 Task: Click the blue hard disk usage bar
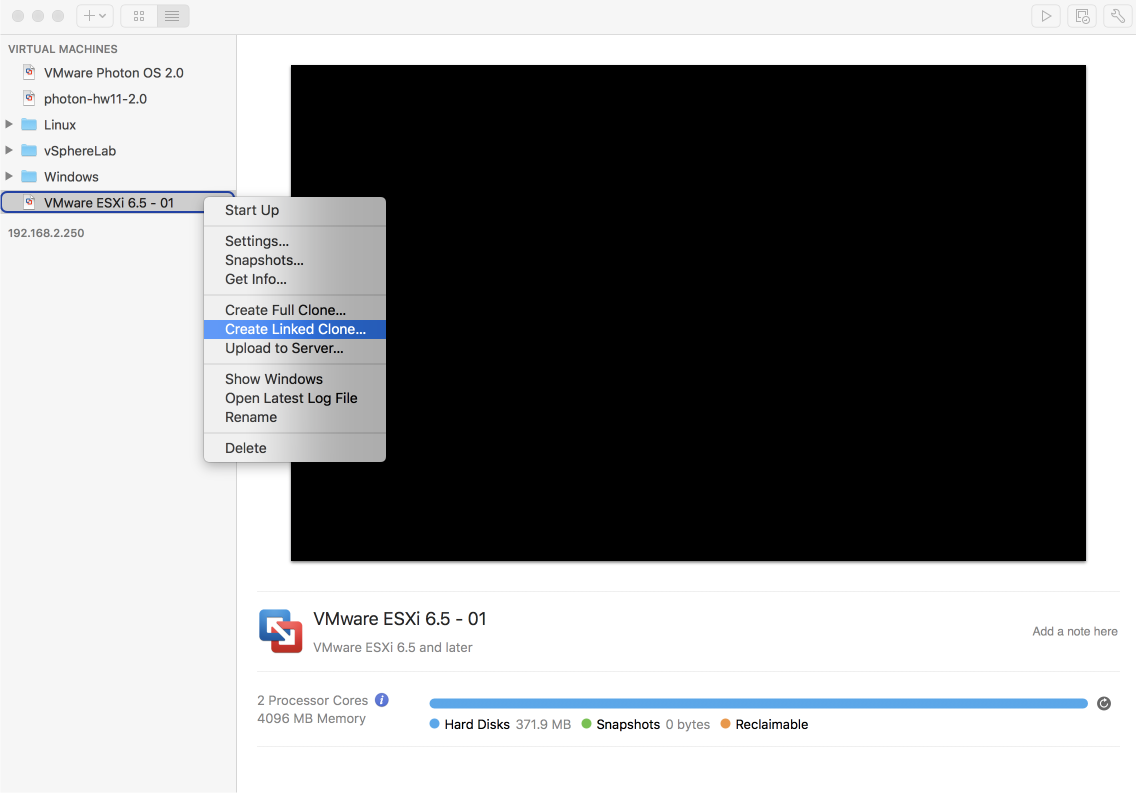pyautogui.click(x=757, y=704)
